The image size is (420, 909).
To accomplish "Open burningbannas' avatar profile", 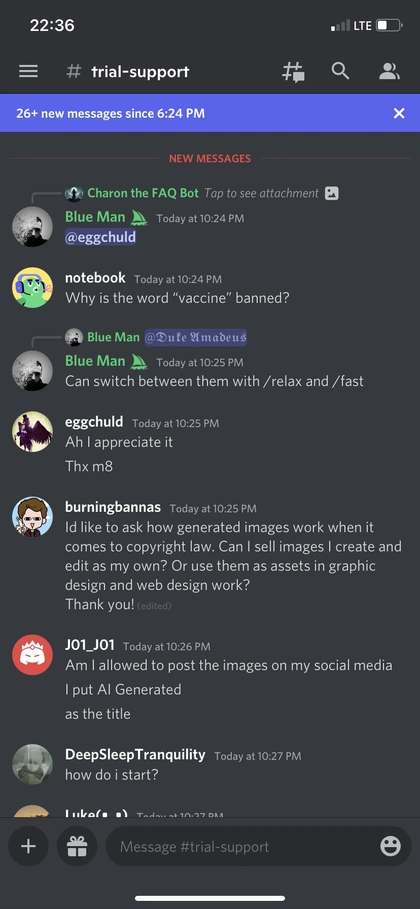I will [x=32, y=517].
